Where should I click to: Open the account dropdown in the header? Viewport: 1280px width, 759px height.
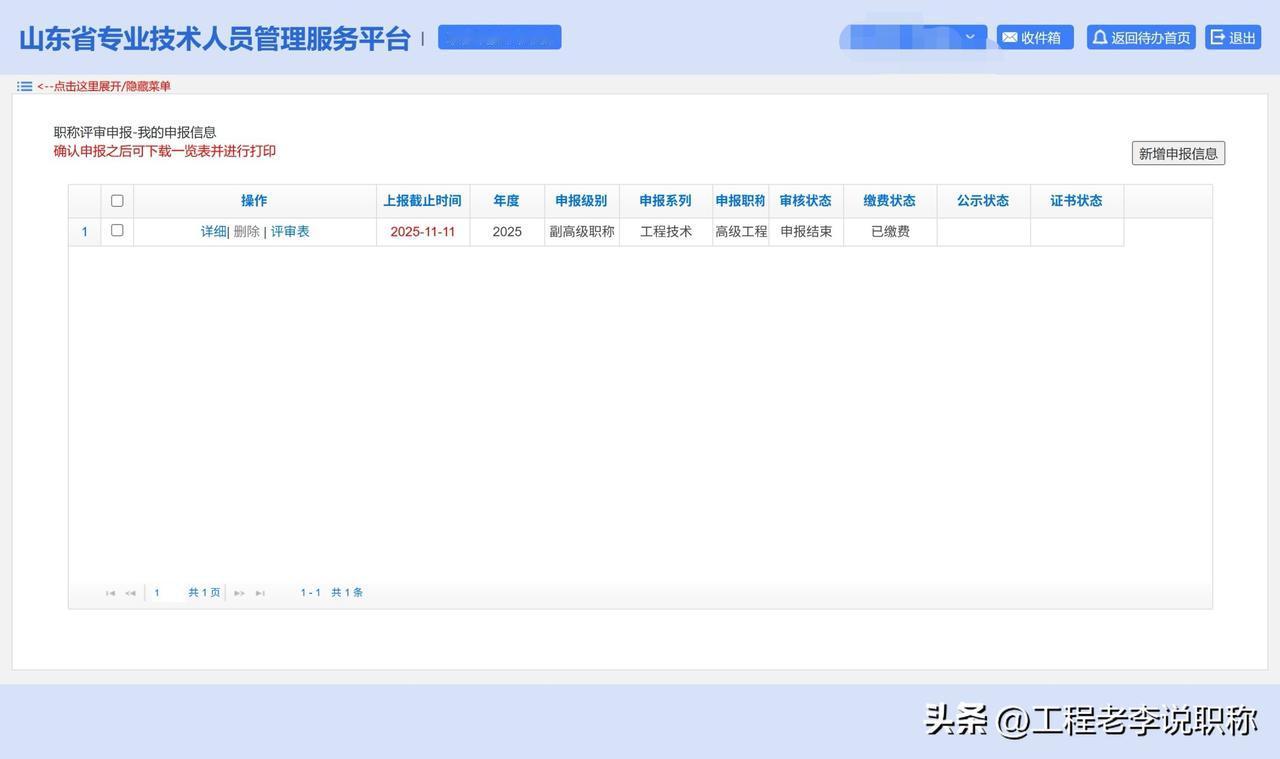(968, 36)
